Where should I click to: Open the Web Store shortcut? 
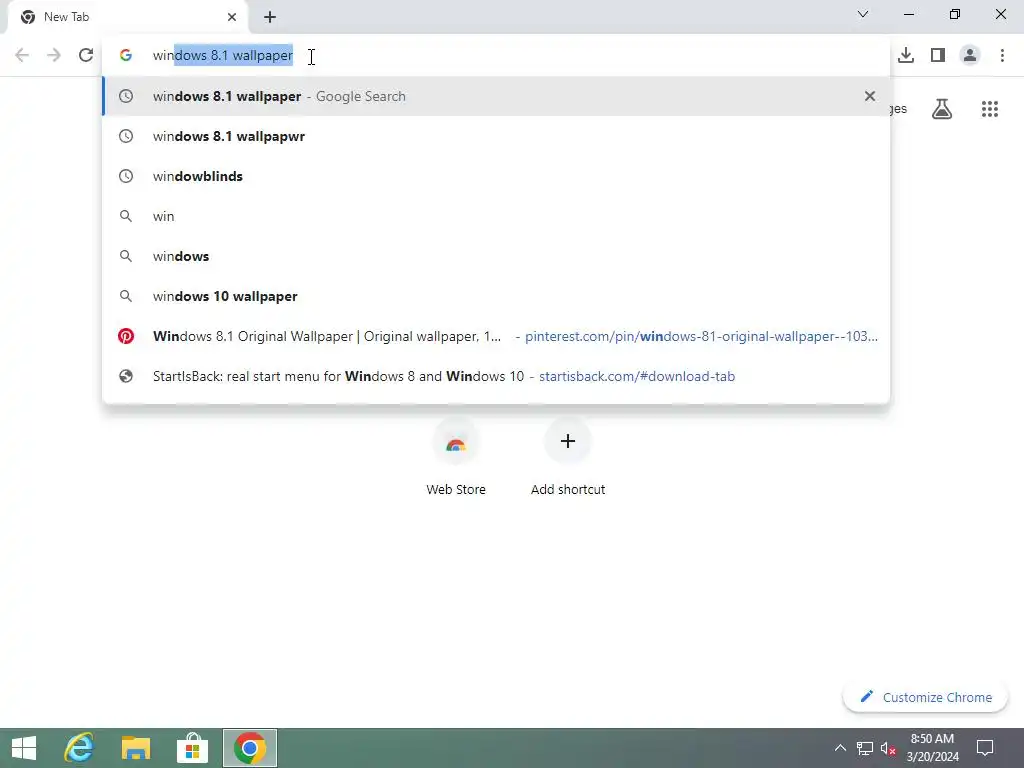click(x=456, y=457)
